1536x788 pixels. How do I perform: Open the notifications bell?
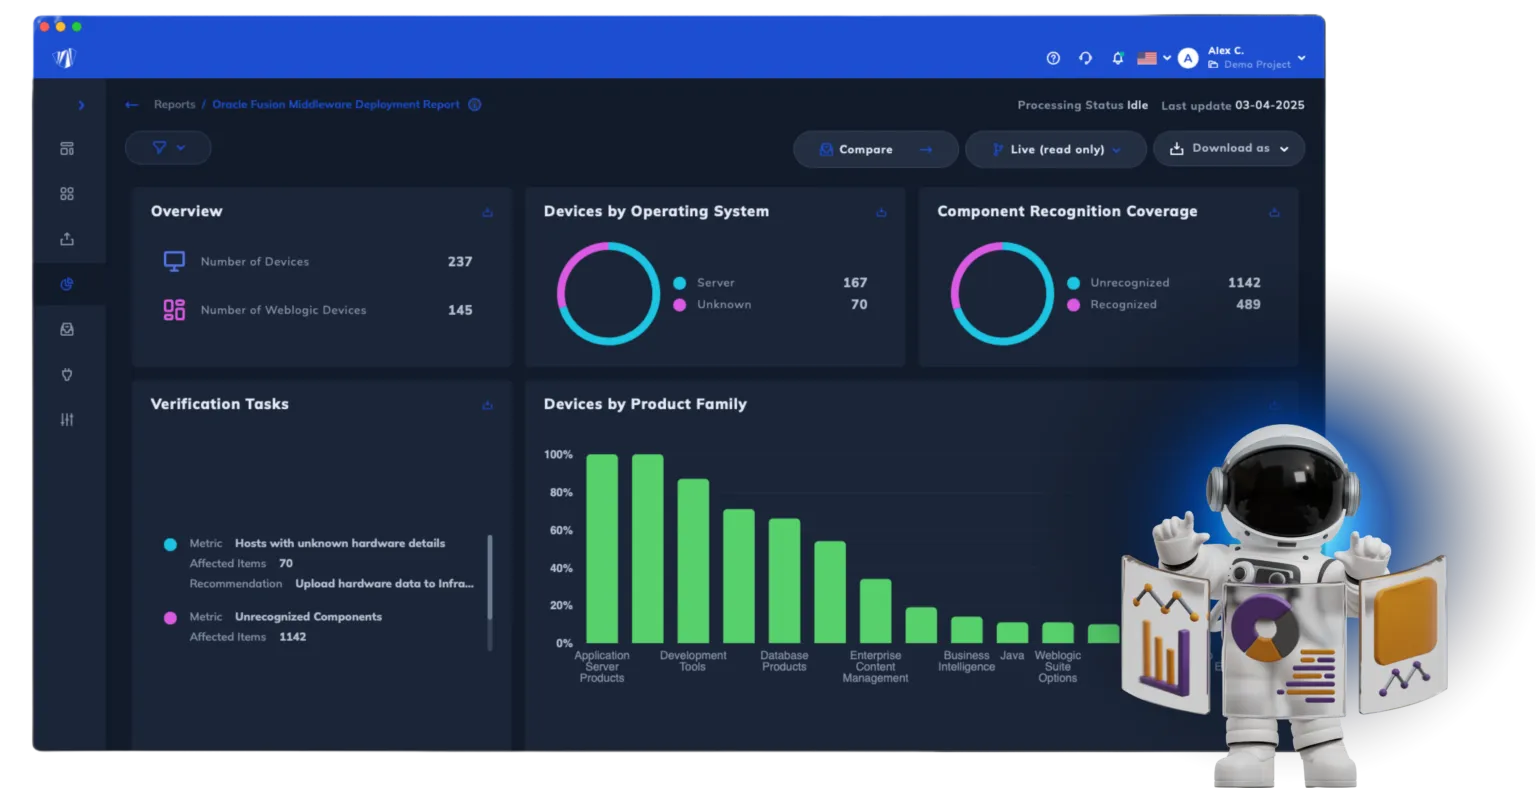click(x=1118, y=58)
